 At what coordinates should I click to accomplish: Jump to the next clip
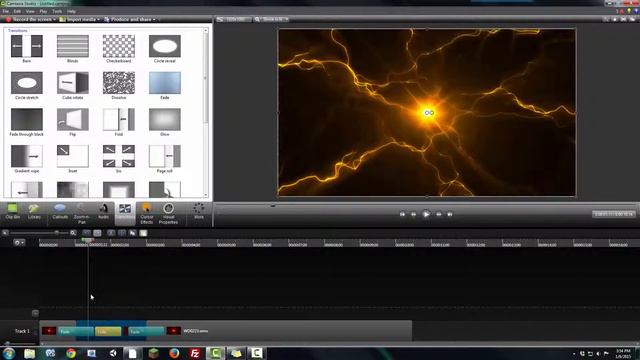pos(450,214)
